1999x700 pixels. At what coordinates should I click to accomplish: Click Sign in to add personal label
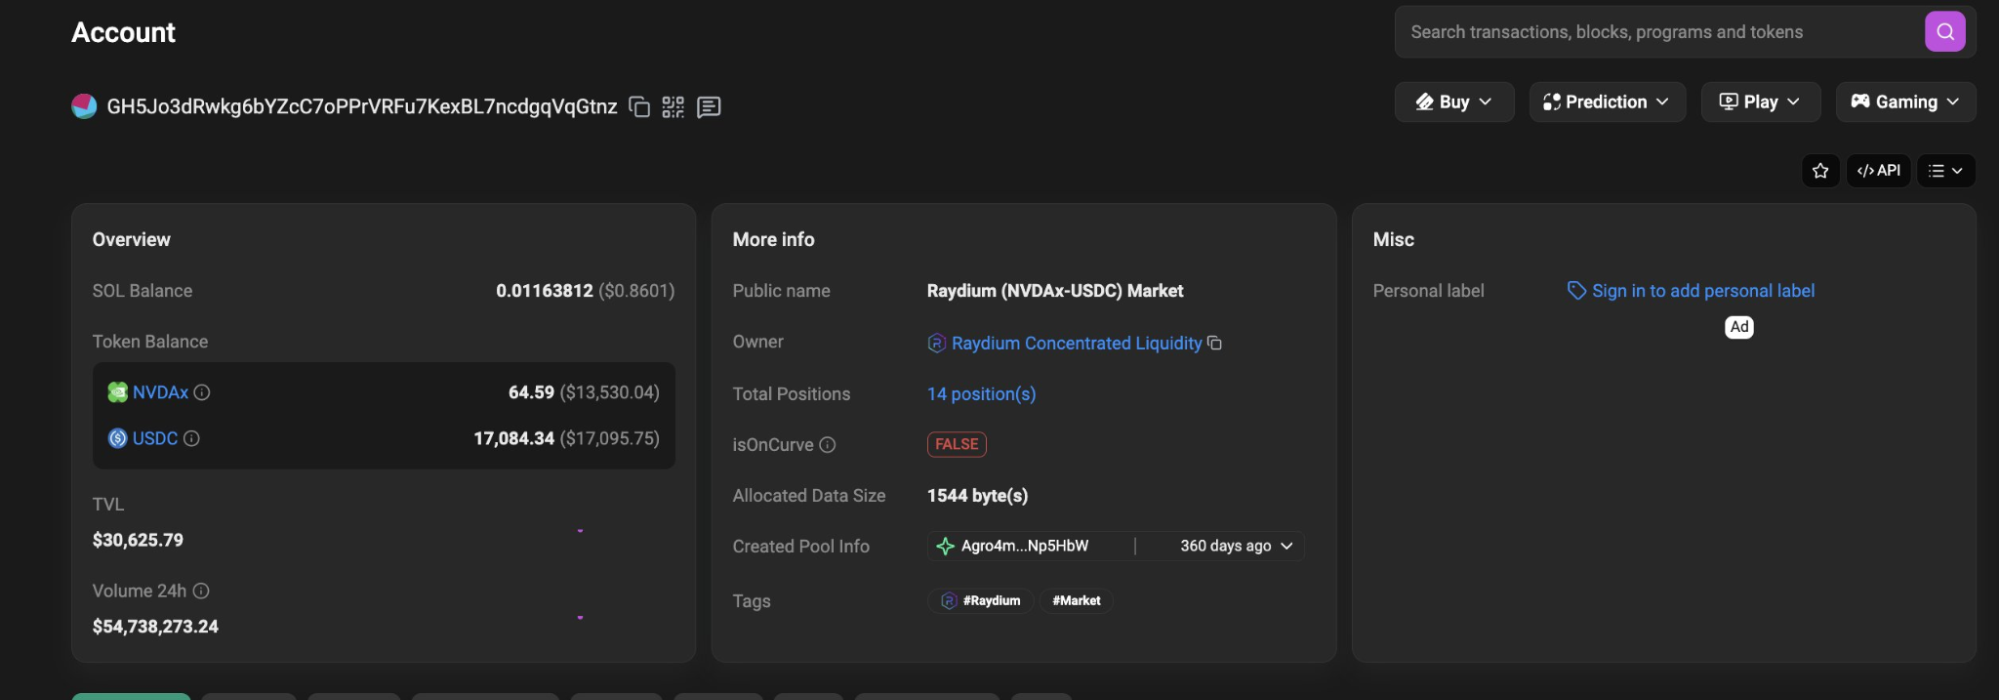click(x=1703, y=291)
